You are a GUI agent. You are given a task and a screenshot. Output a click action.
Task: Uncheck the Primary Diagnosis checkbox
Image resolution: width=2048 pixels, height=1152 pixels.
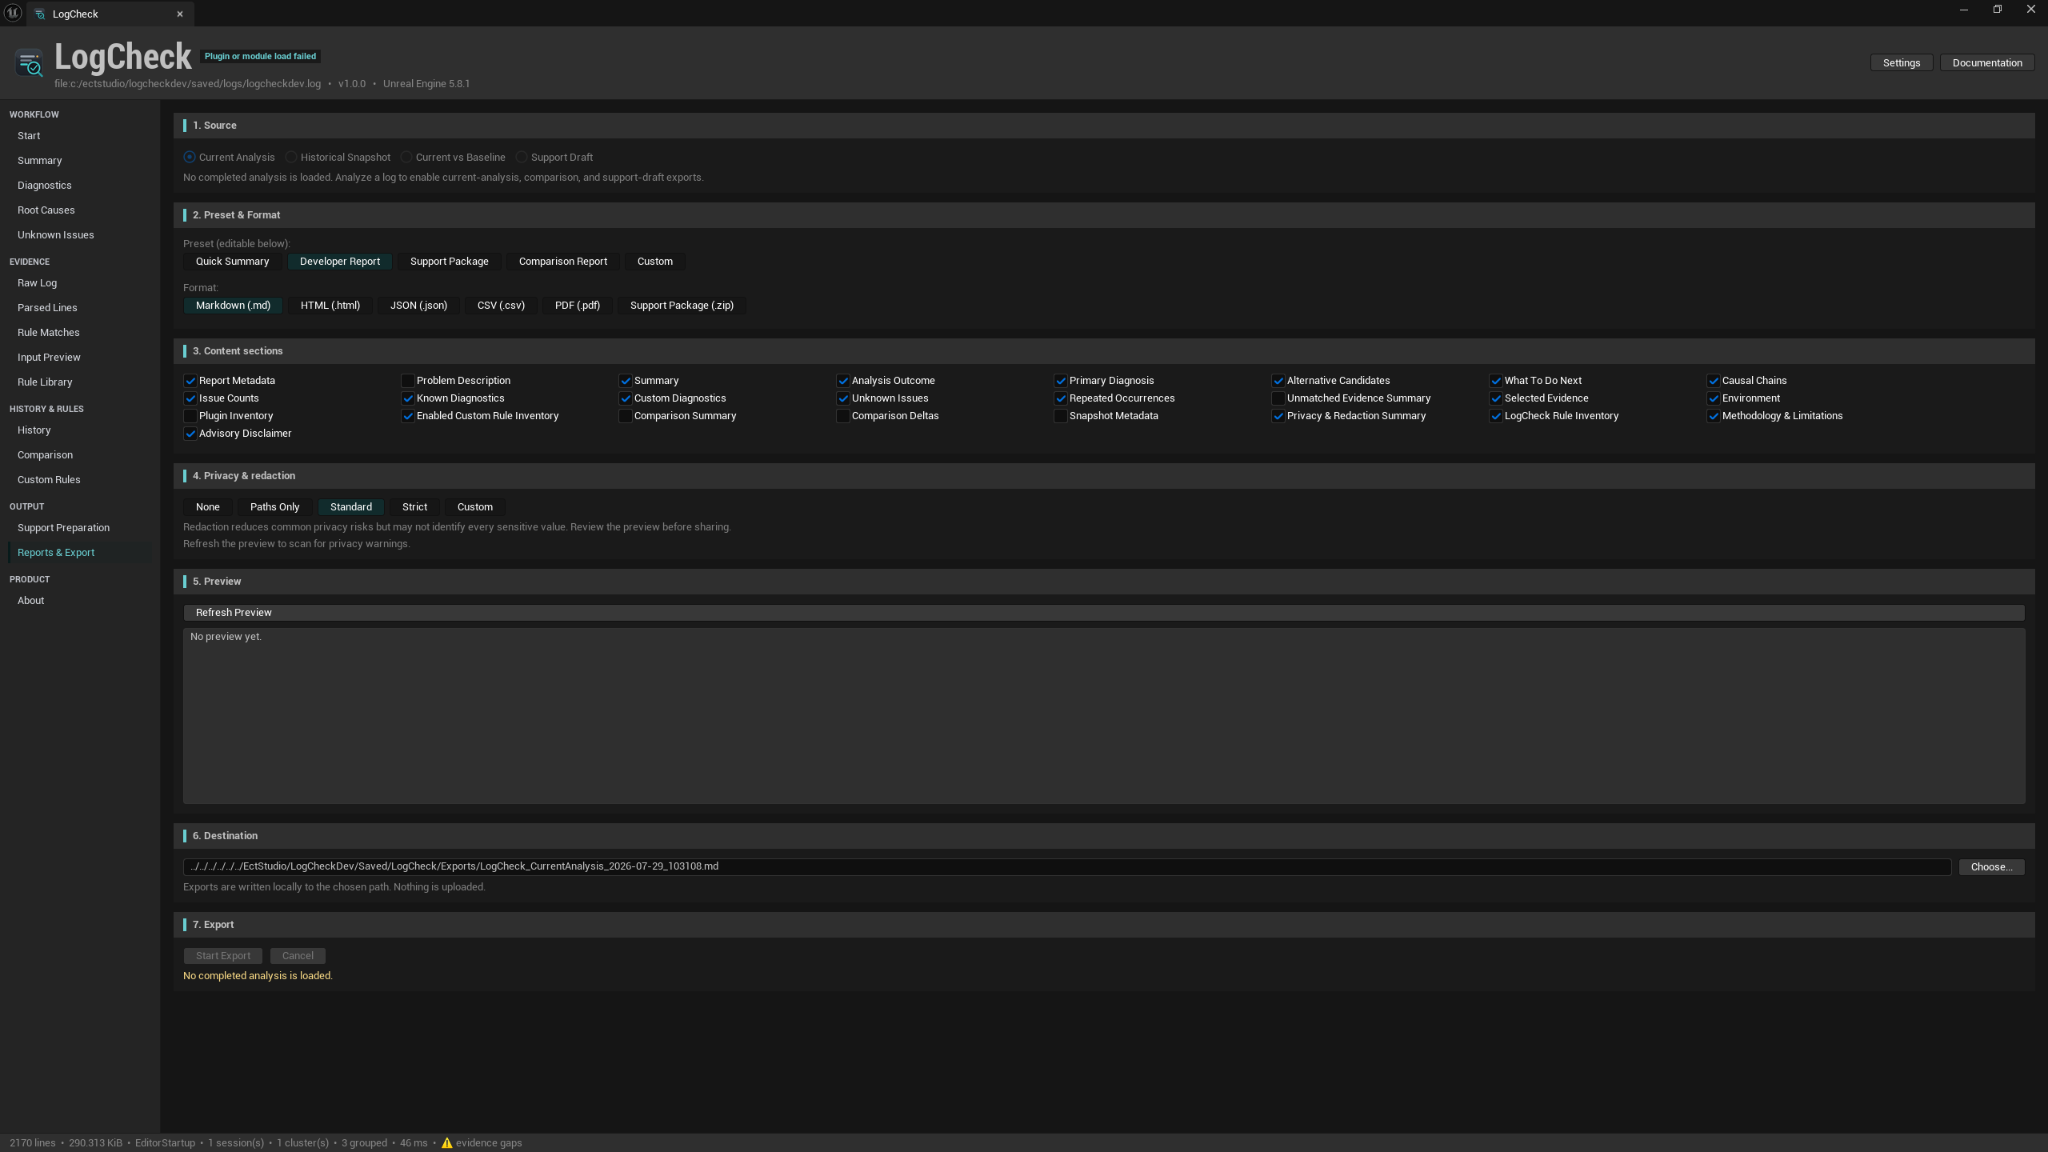(1060, 381)
